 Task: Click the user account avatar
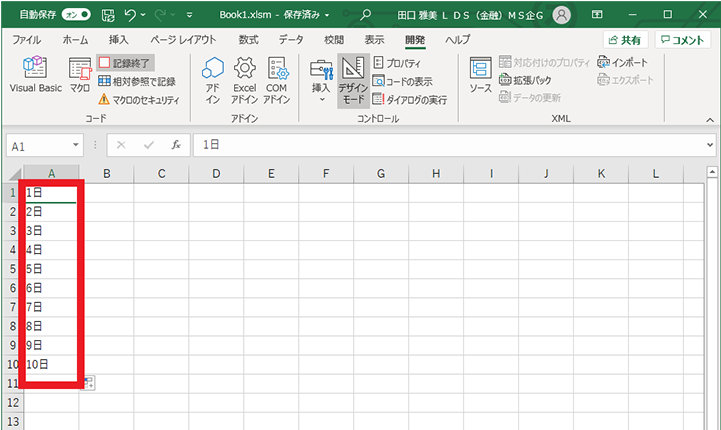pyautogui.click(x=561, y=15)
